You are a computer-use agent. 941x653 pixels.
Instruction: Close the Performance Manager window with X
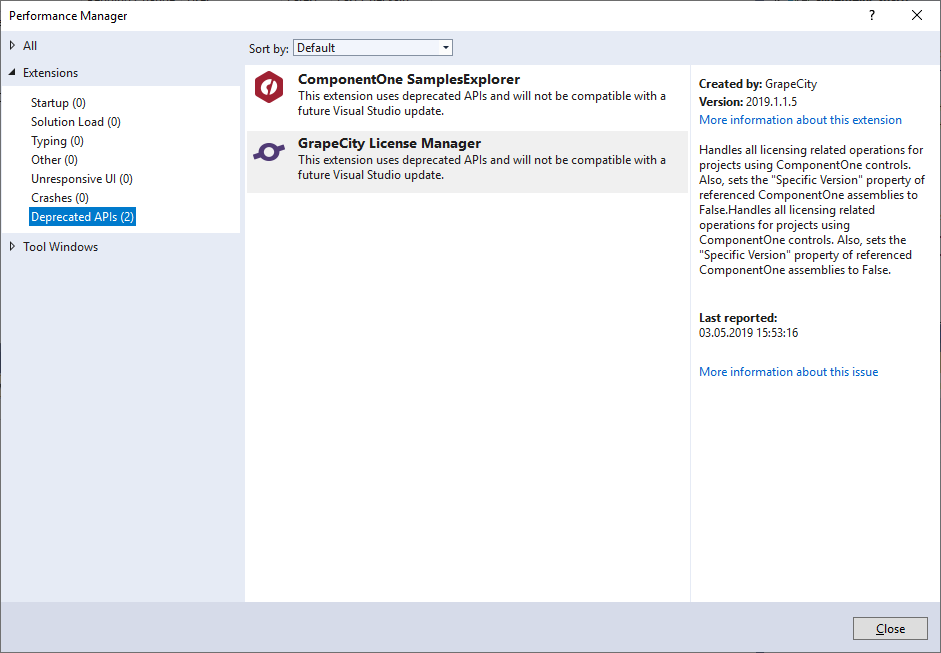(917, 16)
